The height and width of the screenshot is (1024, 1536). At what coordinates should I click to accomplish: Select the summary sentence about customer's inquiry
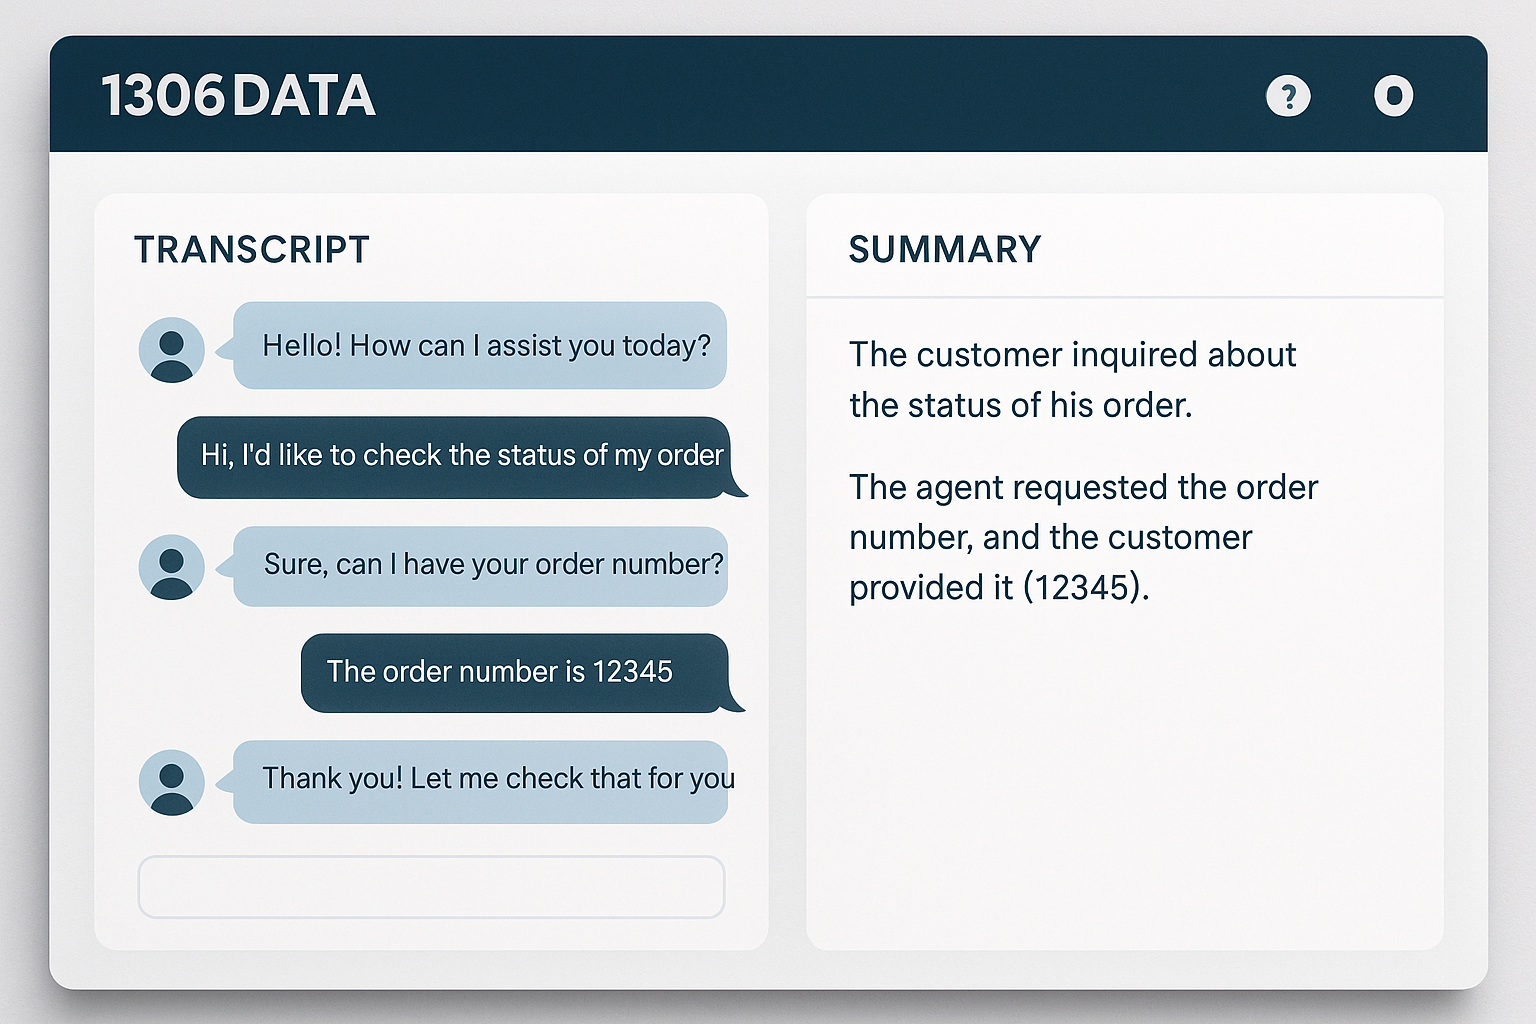pos(1072,380)
